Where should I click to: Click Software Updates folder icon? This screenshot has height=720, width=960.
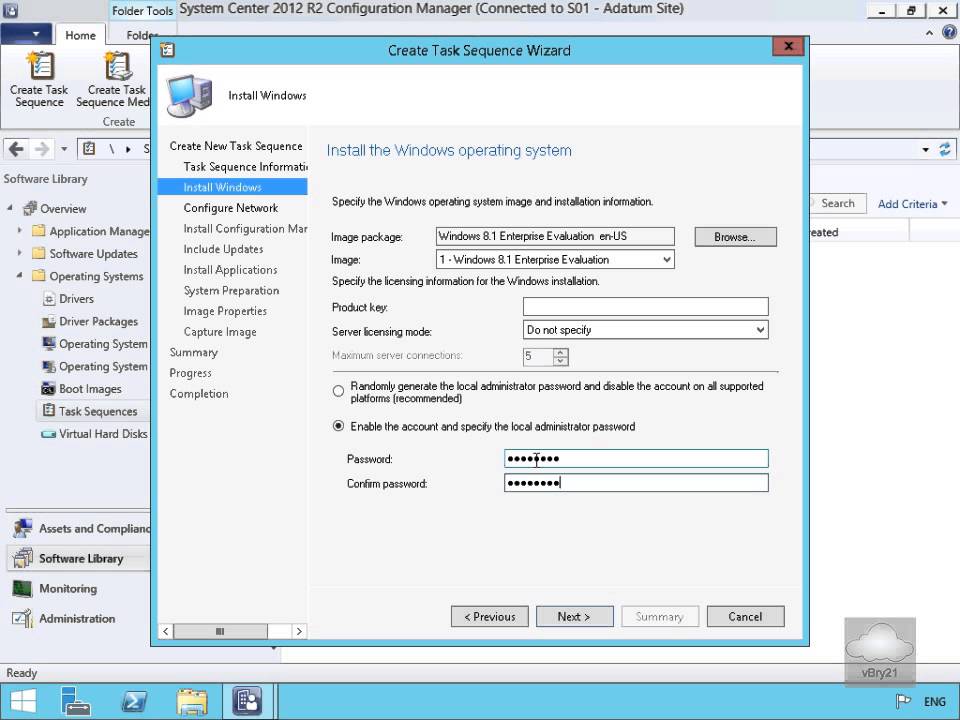tap(39, 253)
